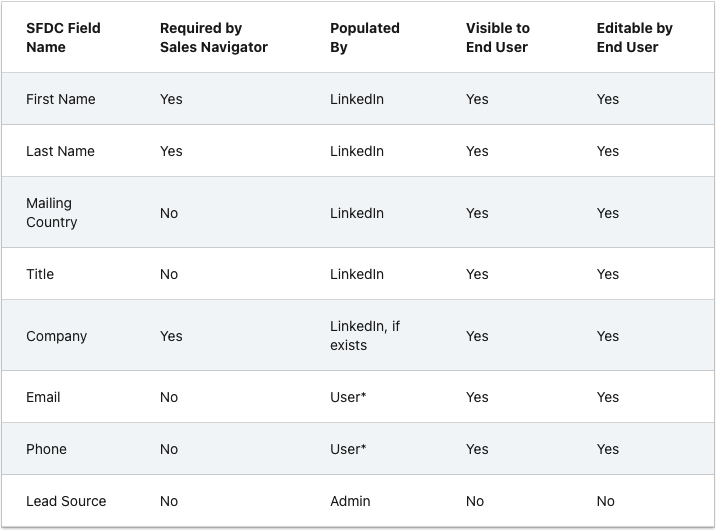Select the Populated By column header
This screenshot has height=530, width=716.
point(364,38)
